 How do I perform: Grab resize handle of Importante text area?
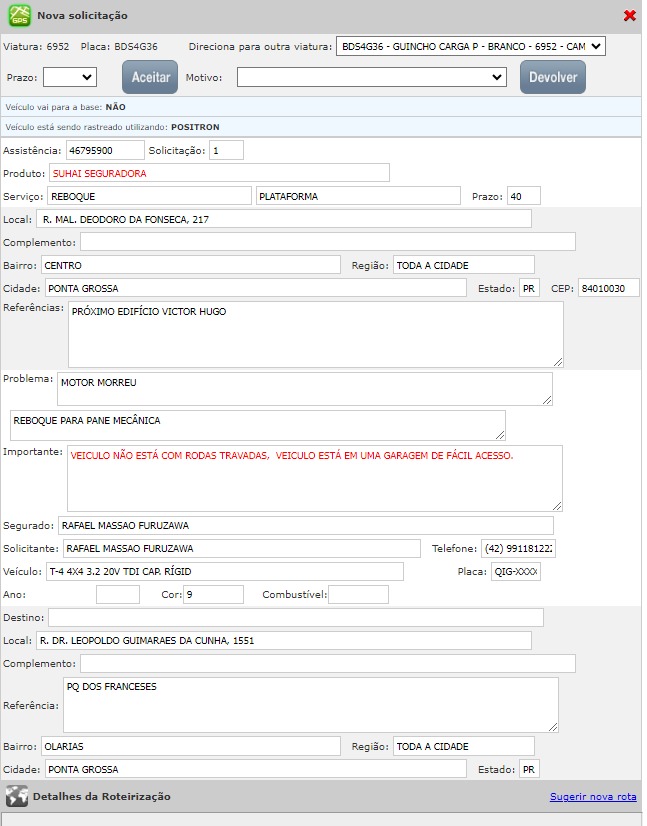point(557,506)
